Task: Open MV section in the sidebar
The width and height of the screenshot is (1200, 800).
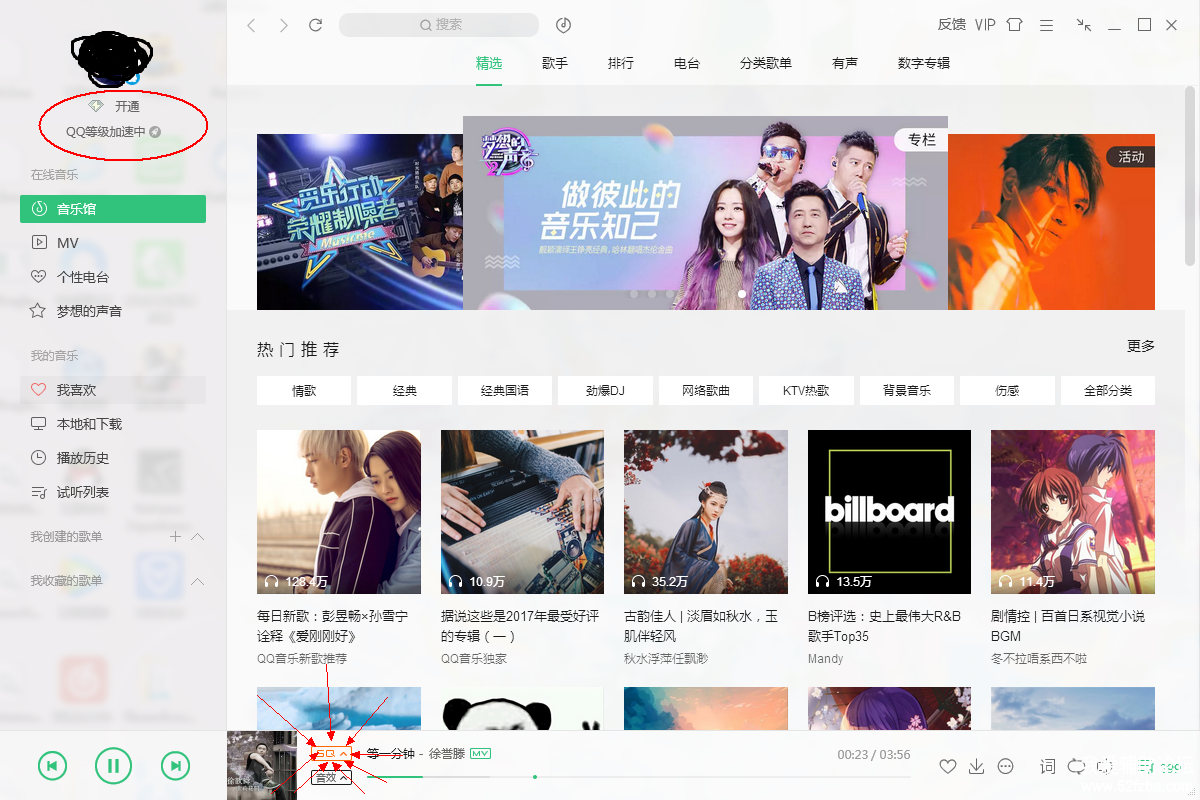Action: pyautogui.click(x=113, y=243)
